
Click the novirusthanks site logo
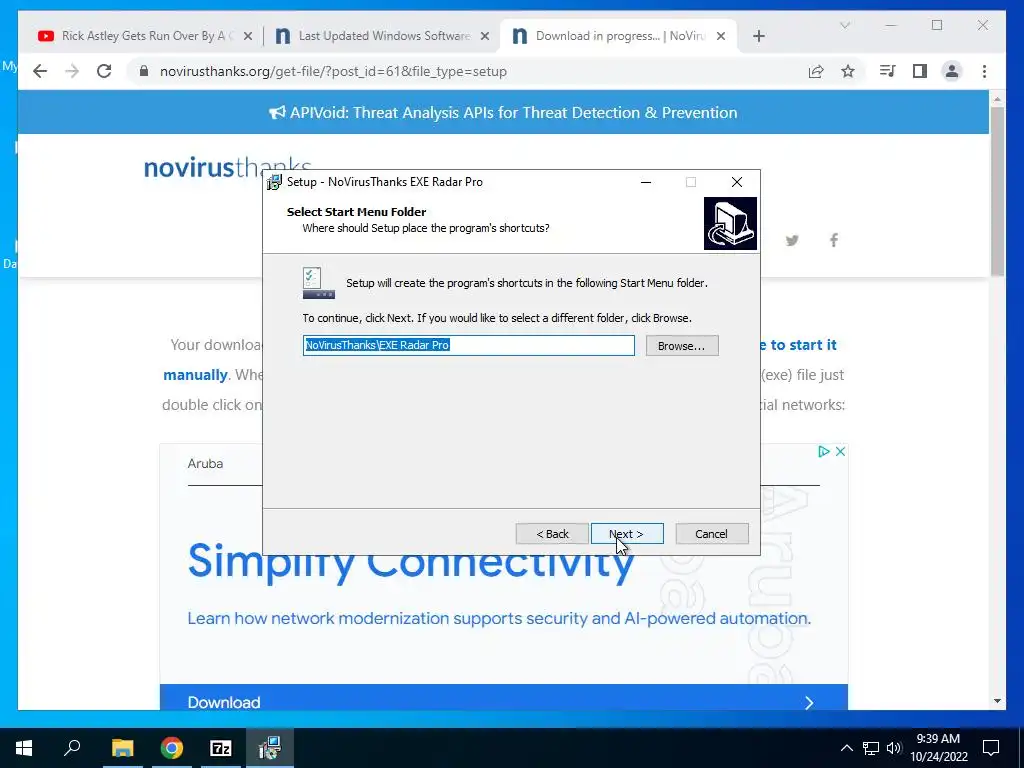coord(227,167)
